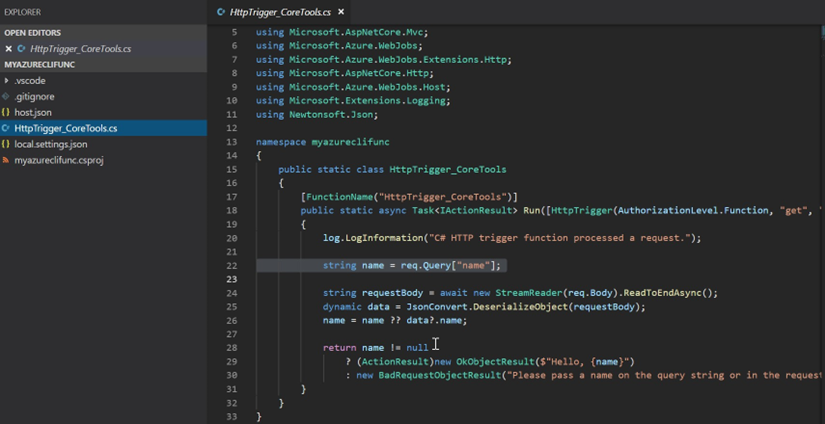Open local.settings.json in the explorer
Image resolution: width=825 pixels, height=424 pixels.
(x=50, y=144)
